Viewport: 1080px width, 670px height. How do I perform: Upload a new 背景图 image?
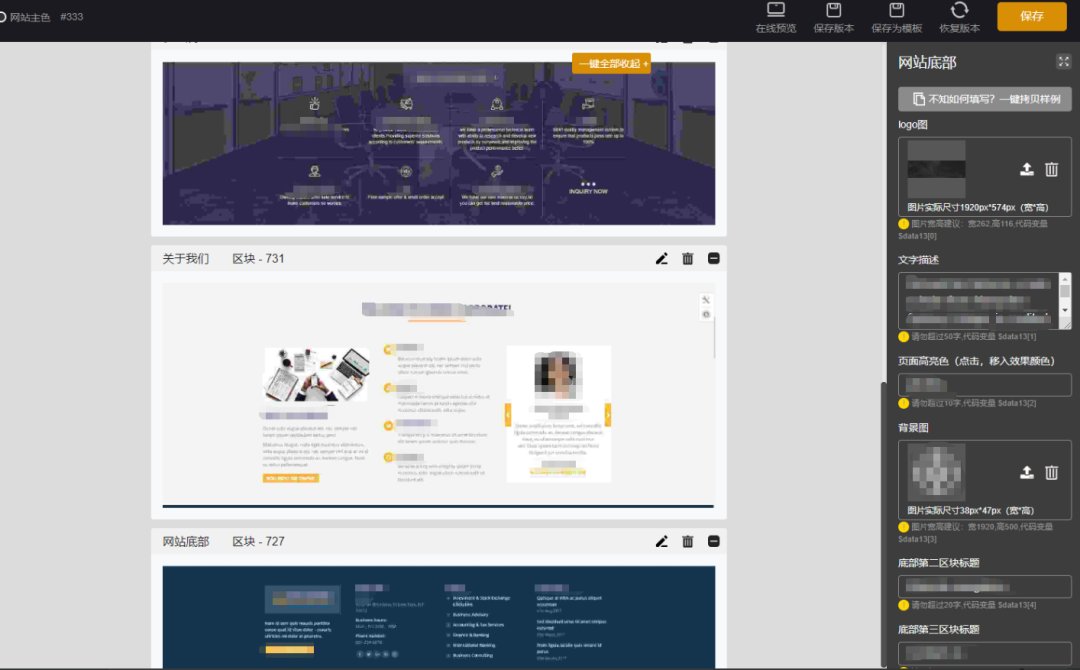1026,473
